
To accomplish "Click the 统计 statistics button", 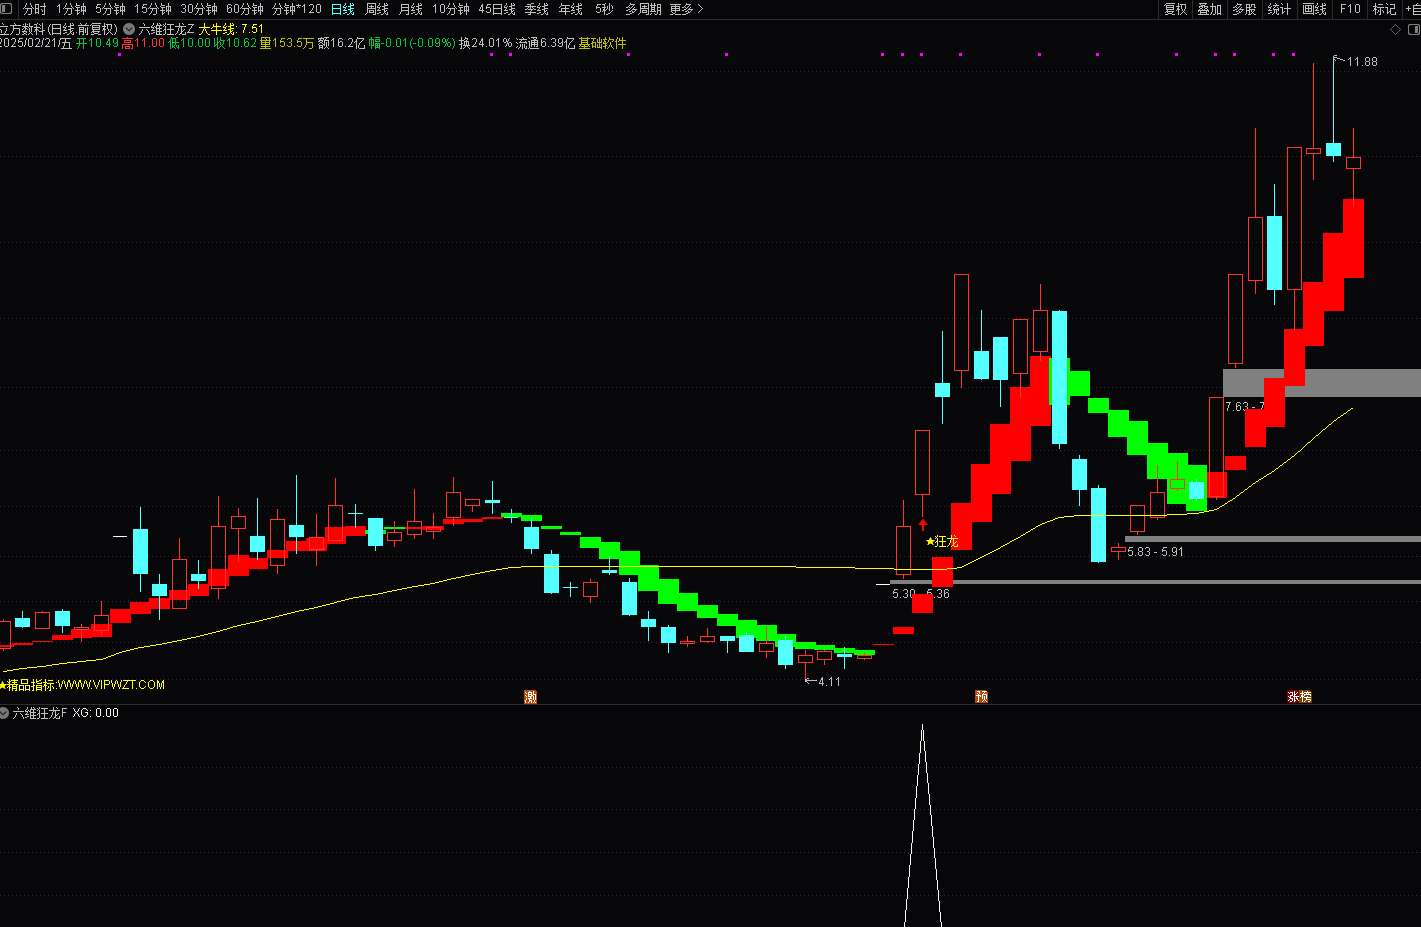I will [x=1279, y=9].
